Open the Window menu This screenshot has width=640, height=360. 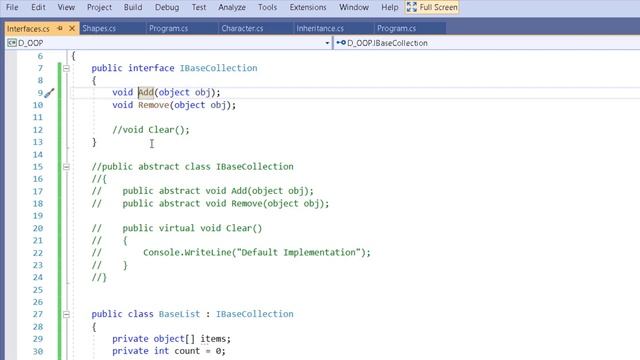click(354, 7)
